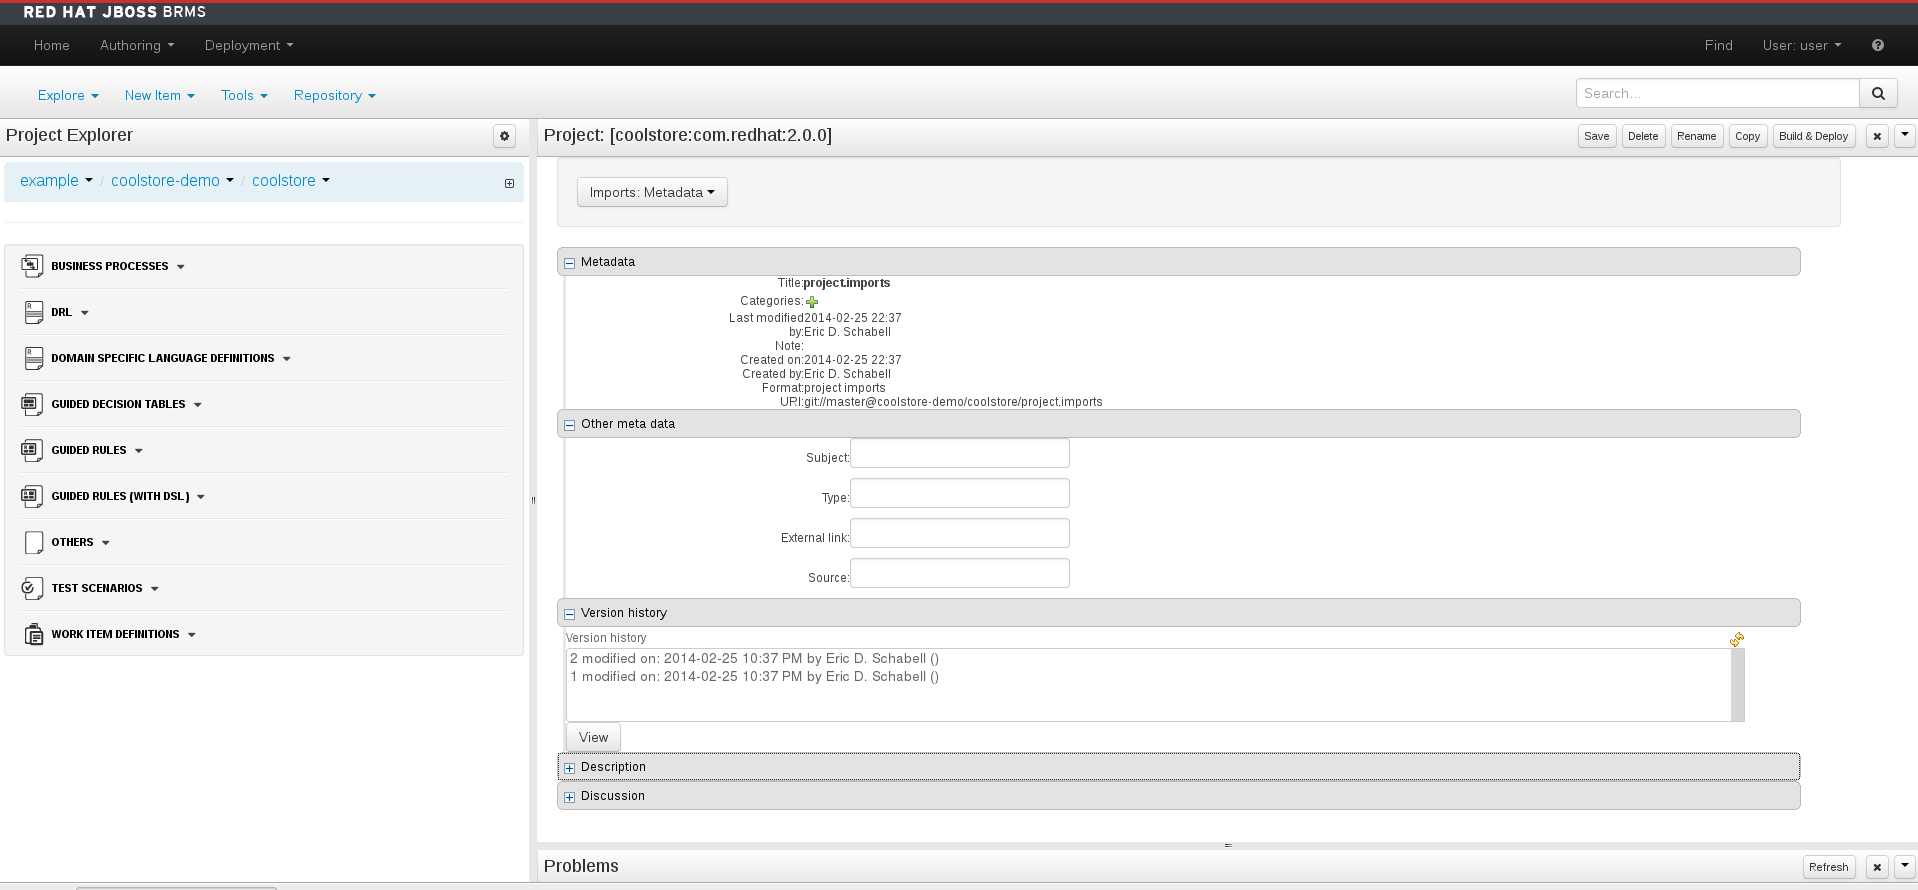
Task: Open the Explore menu
Action: point(68,95)
